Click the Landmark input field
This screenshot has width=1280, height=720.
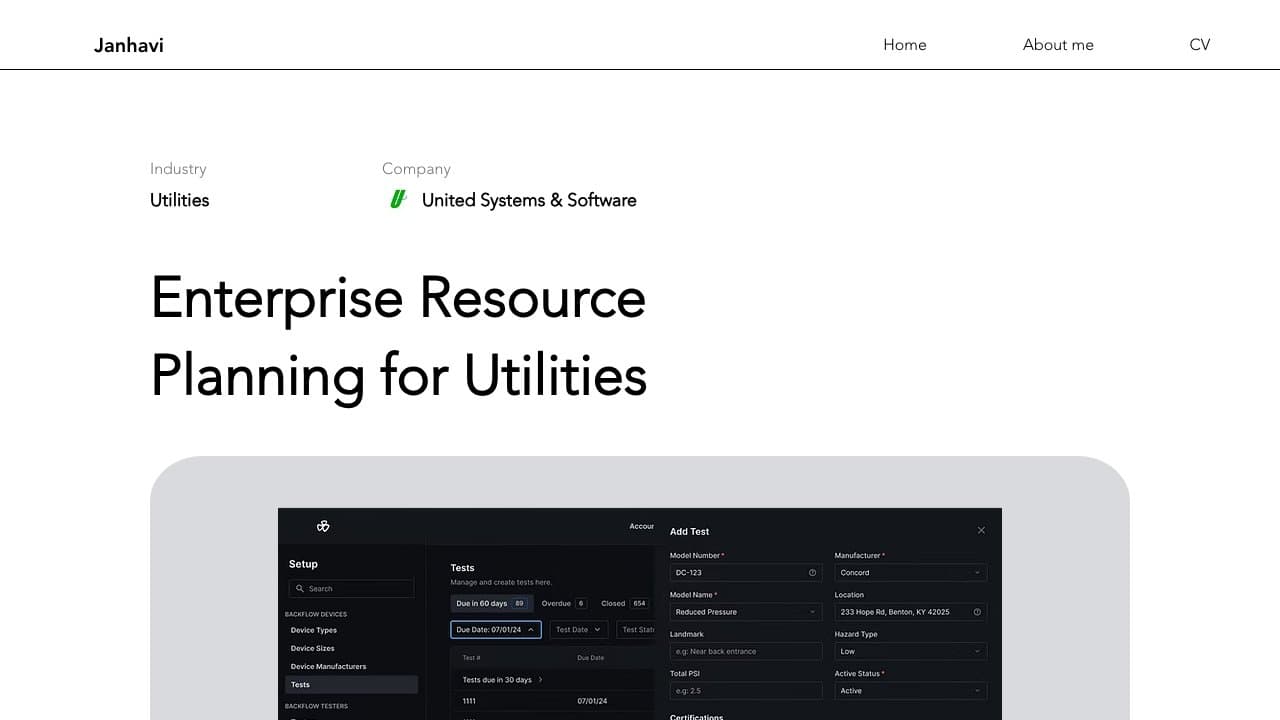click(746, 651)
